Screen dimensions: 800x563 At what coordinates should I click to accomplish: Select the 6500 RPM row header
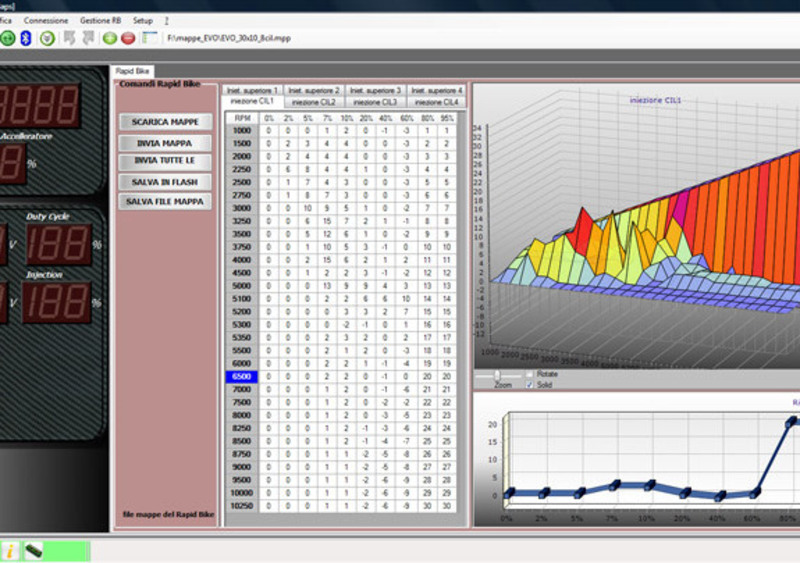pos(242,377)
